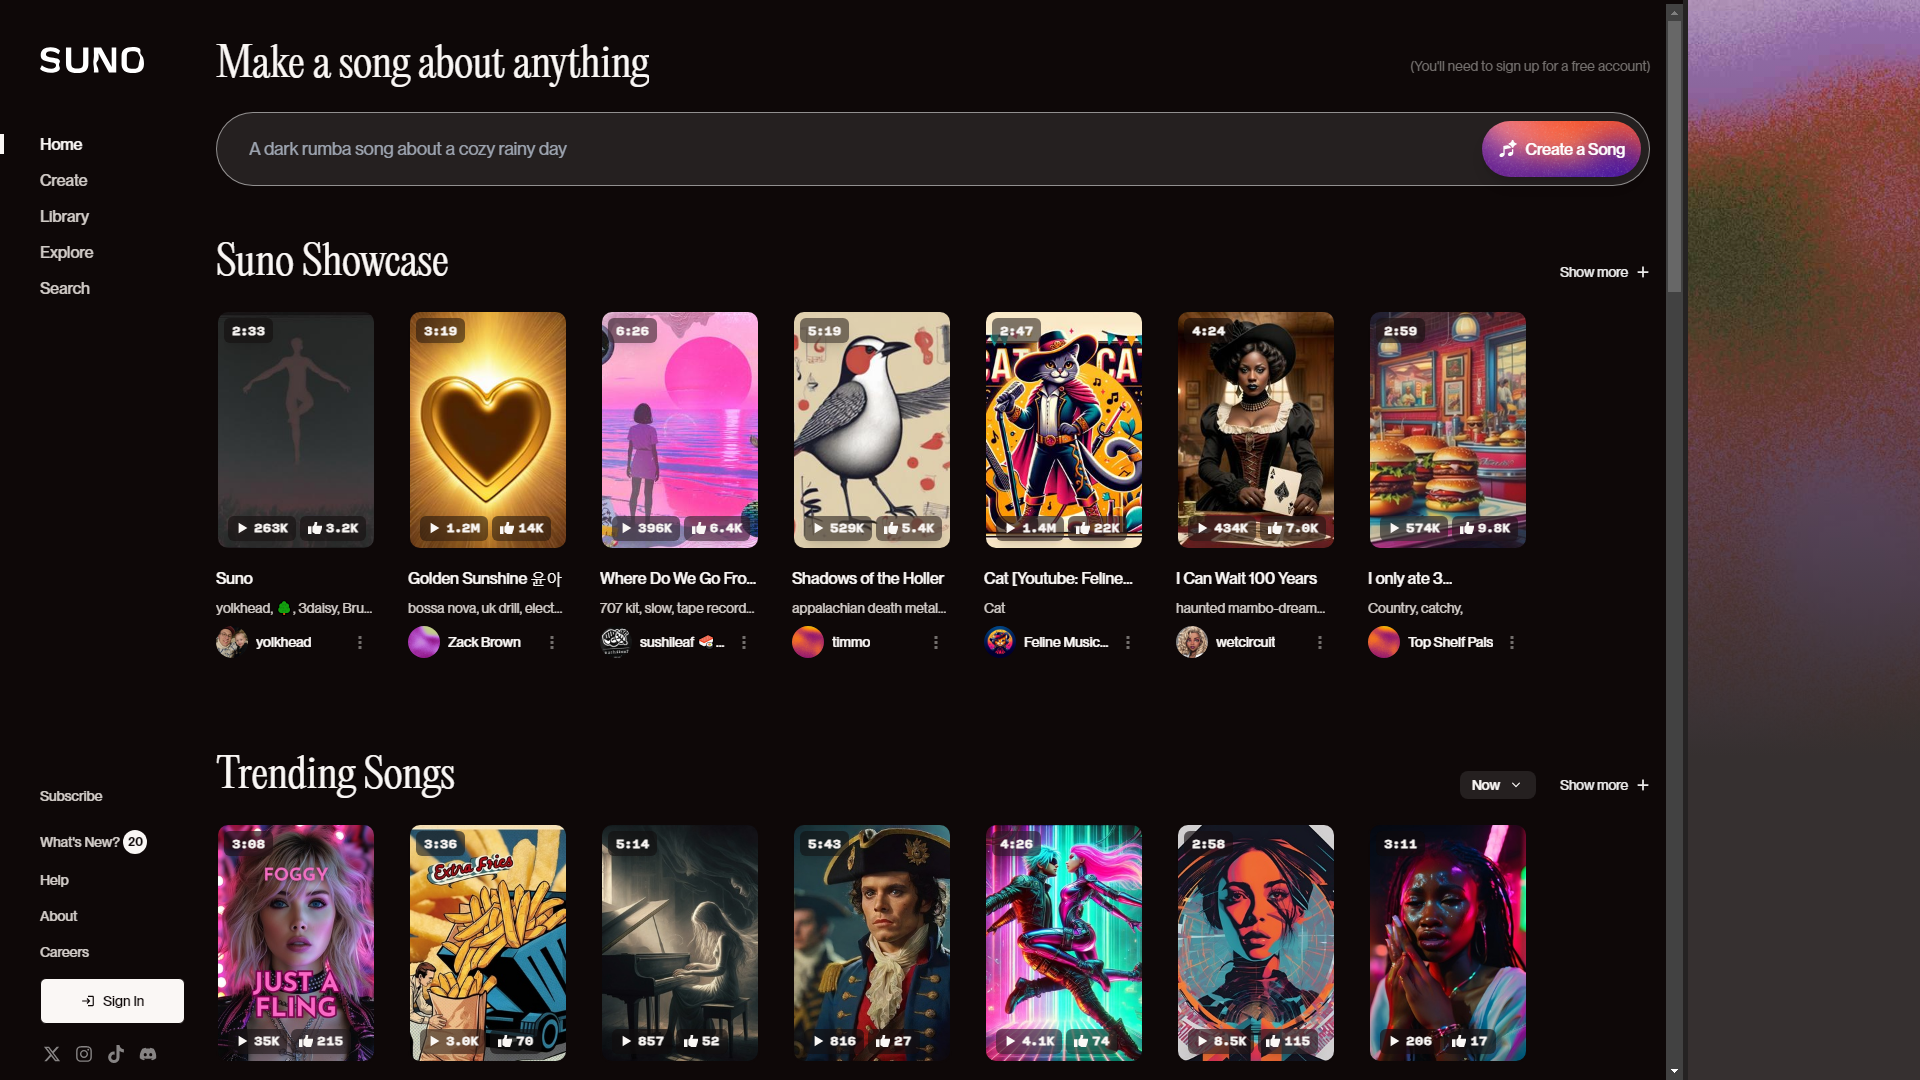Click the username Top Shelf Pals
1920x1080 pixels.
point(1450,642)
